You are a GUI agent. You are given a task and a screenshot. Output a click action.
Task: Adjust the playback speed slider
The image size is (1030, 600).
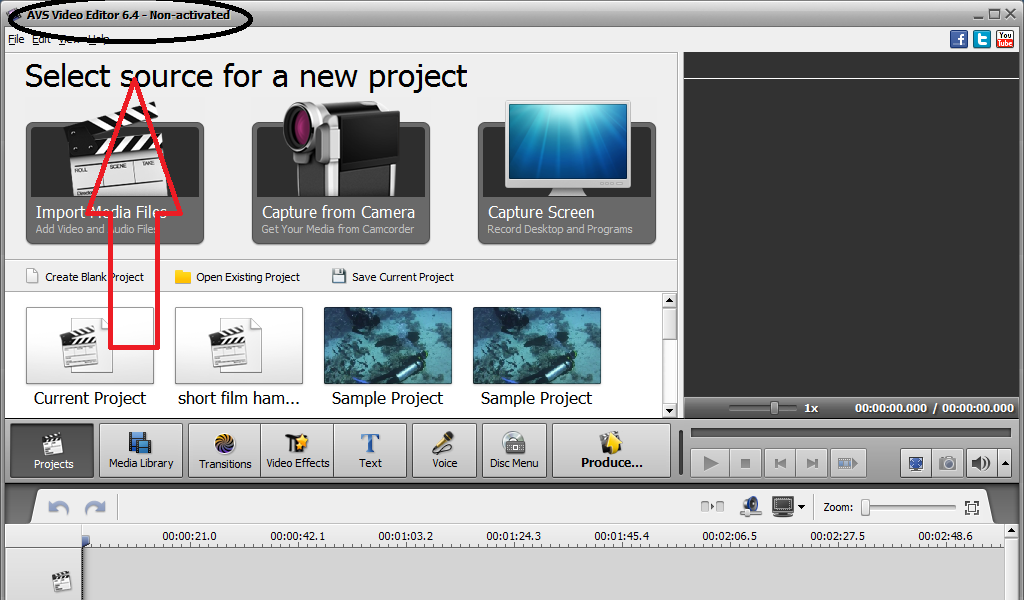point(774,408)
